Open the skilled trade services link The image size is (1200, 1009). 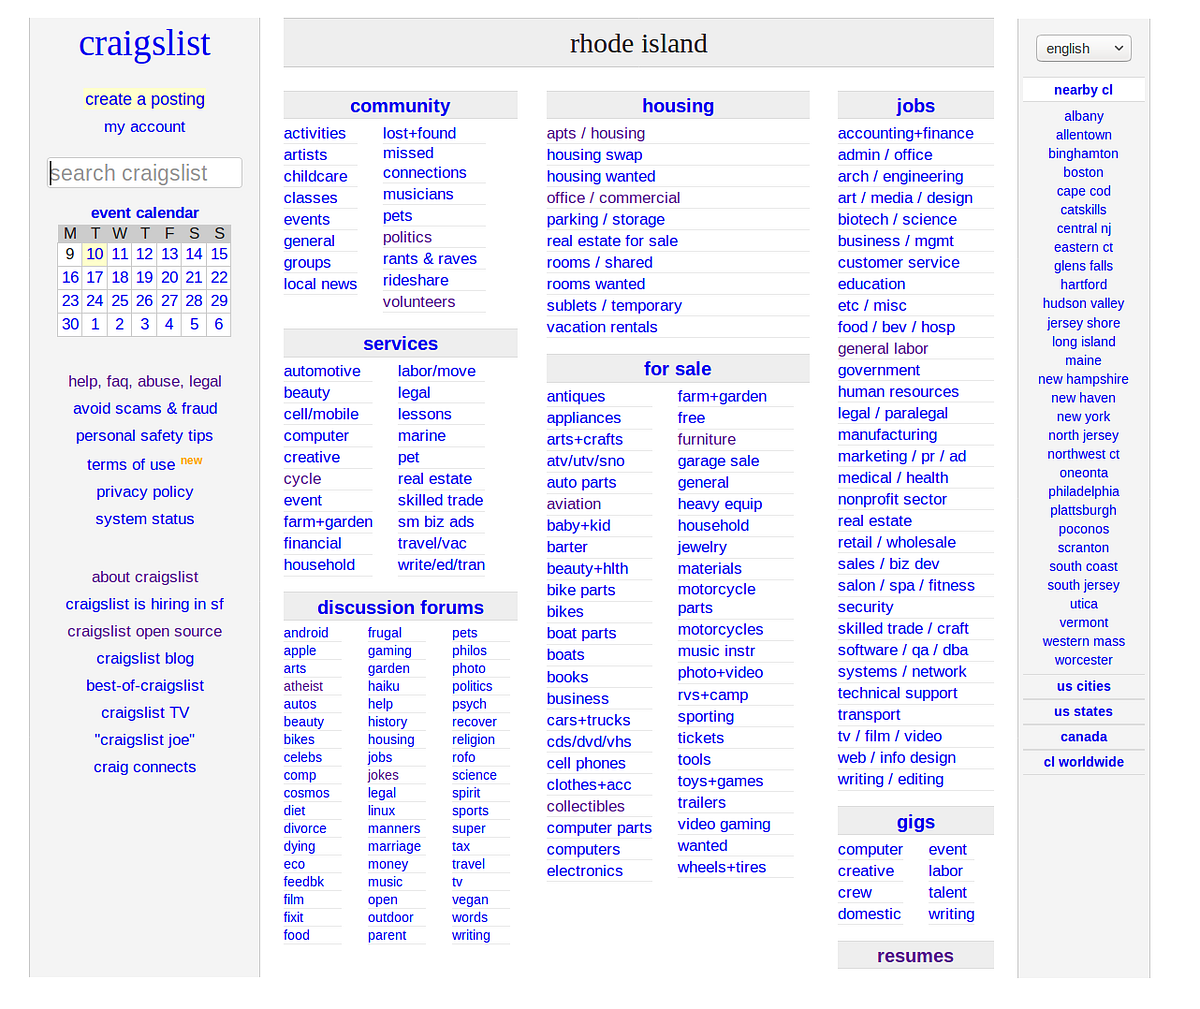pos(440,500)
